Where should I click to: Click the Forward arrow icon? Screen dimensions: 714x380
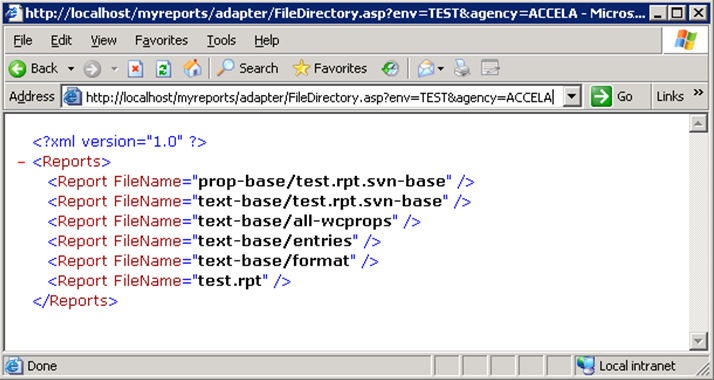[92, 69]
